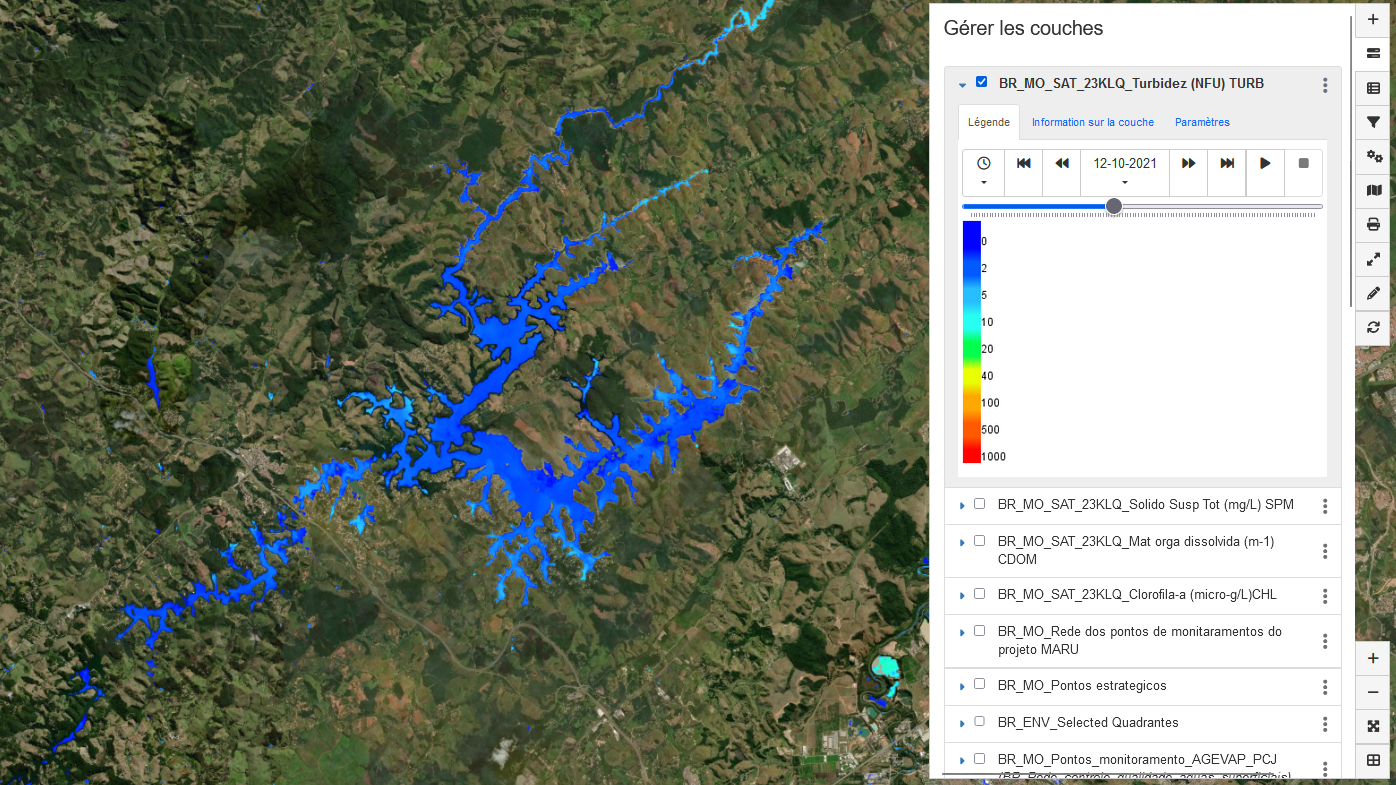Enable the Solido Susp Tot SPM layer
The image size is (1396, 785).
click(980, 504)
